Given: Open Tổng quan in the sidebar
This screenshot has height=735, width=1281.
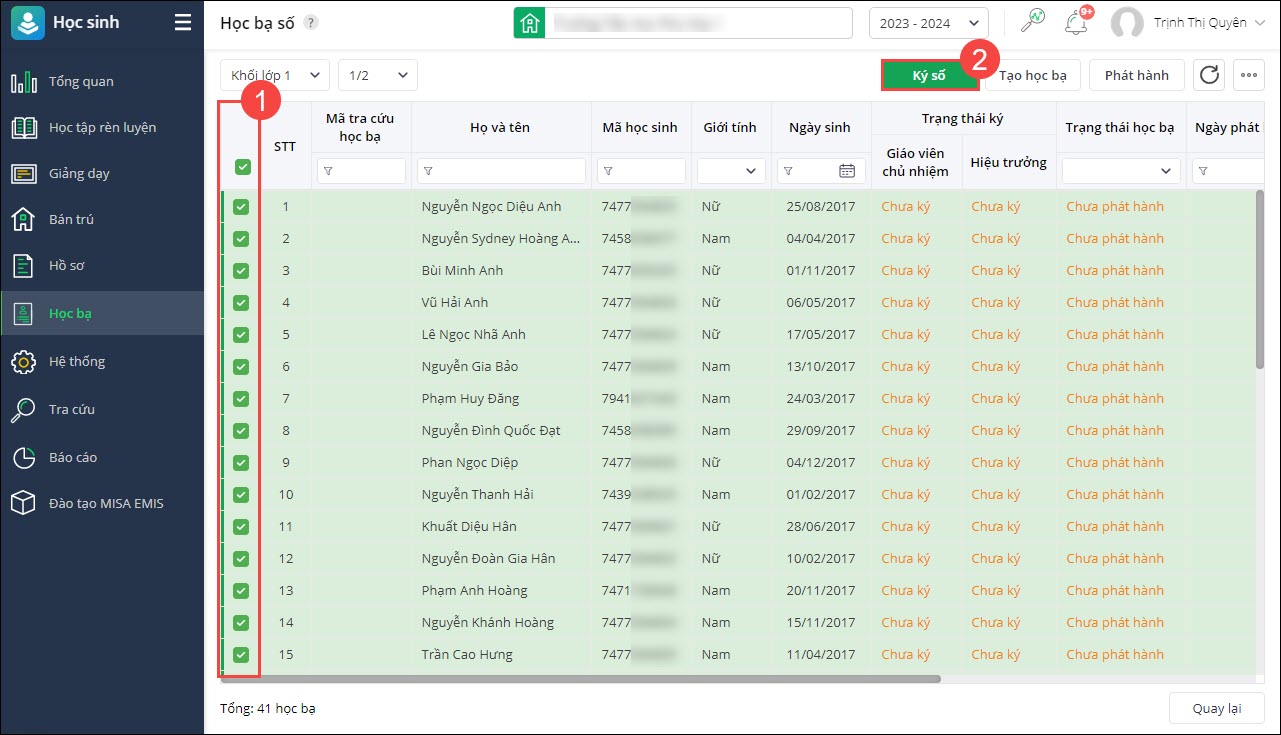Looking at the screenshot, I should pos(81,82).
